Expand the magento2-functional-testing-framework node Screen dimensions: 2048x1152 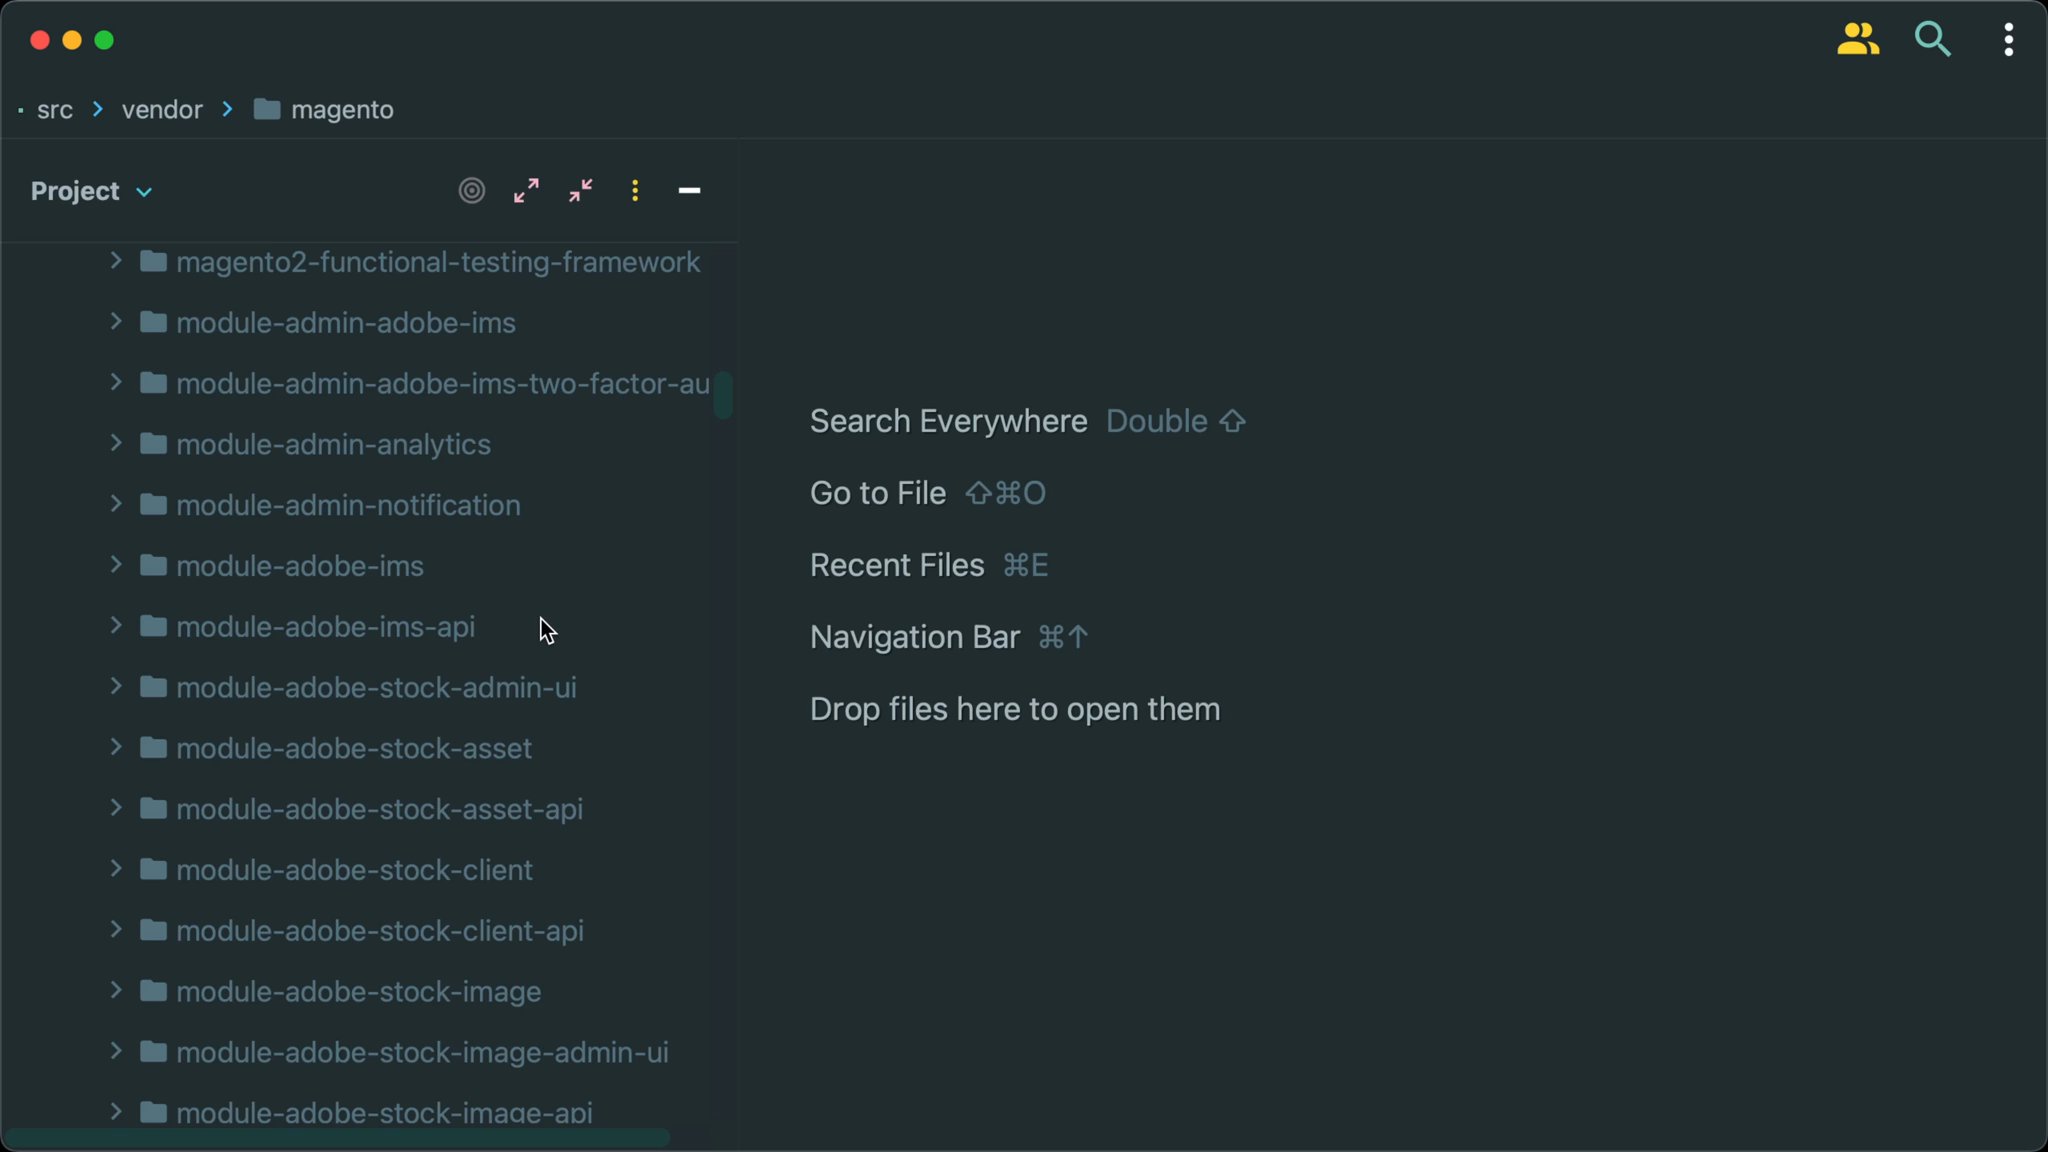(x=114, y=261)
